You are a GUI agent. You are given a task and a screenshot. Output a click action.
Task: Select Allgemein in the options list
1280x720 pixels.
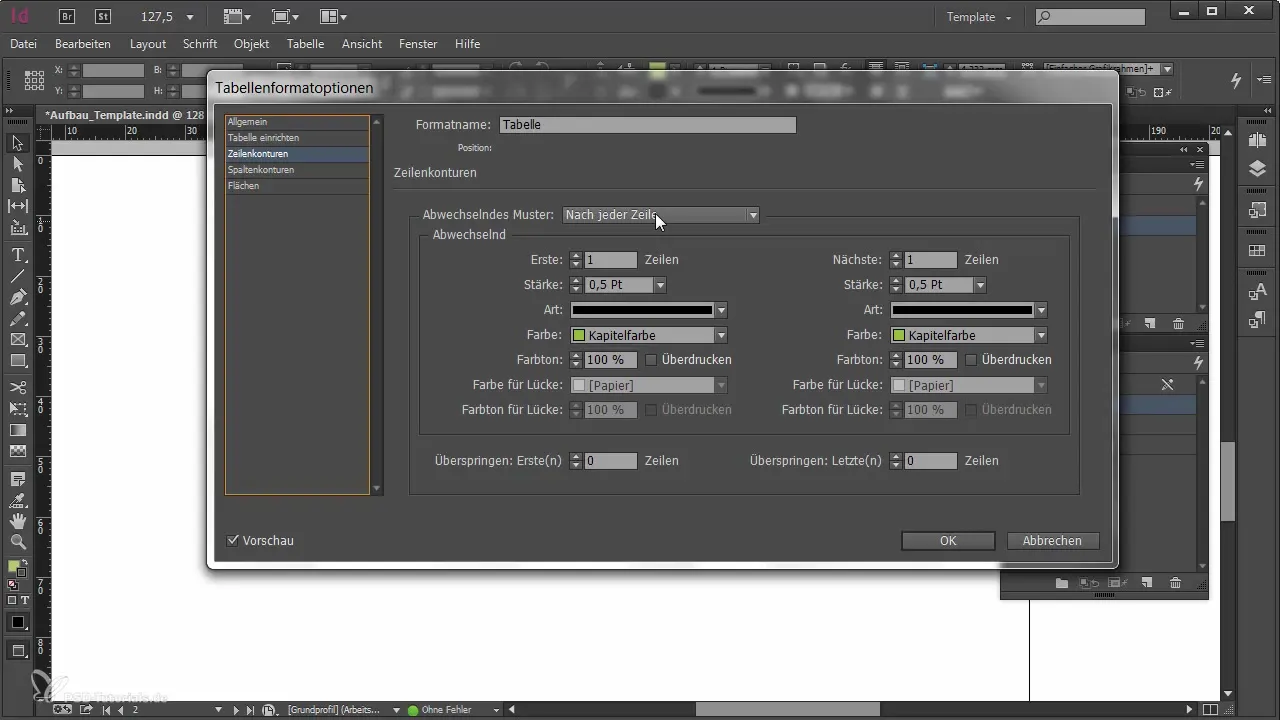(x=298, y=122)
